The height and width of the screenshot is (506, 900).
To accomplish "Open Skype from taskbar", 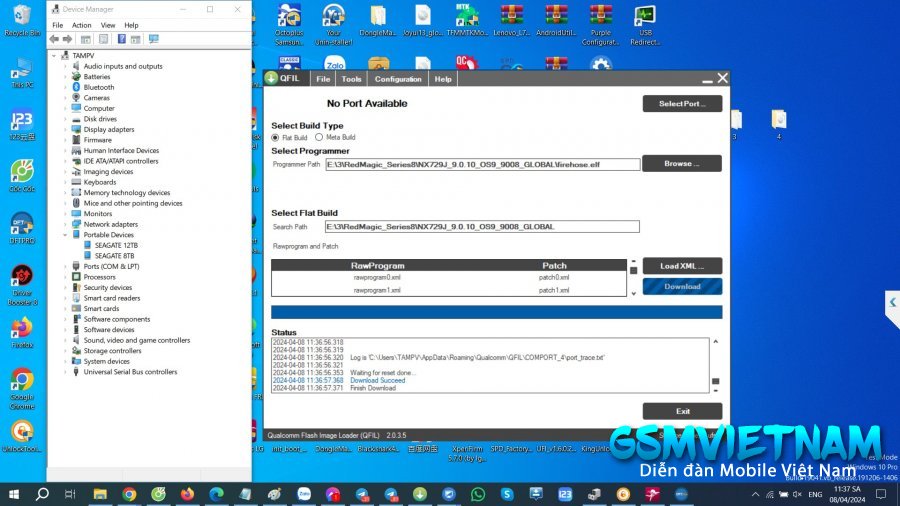I will pos(507,494).
